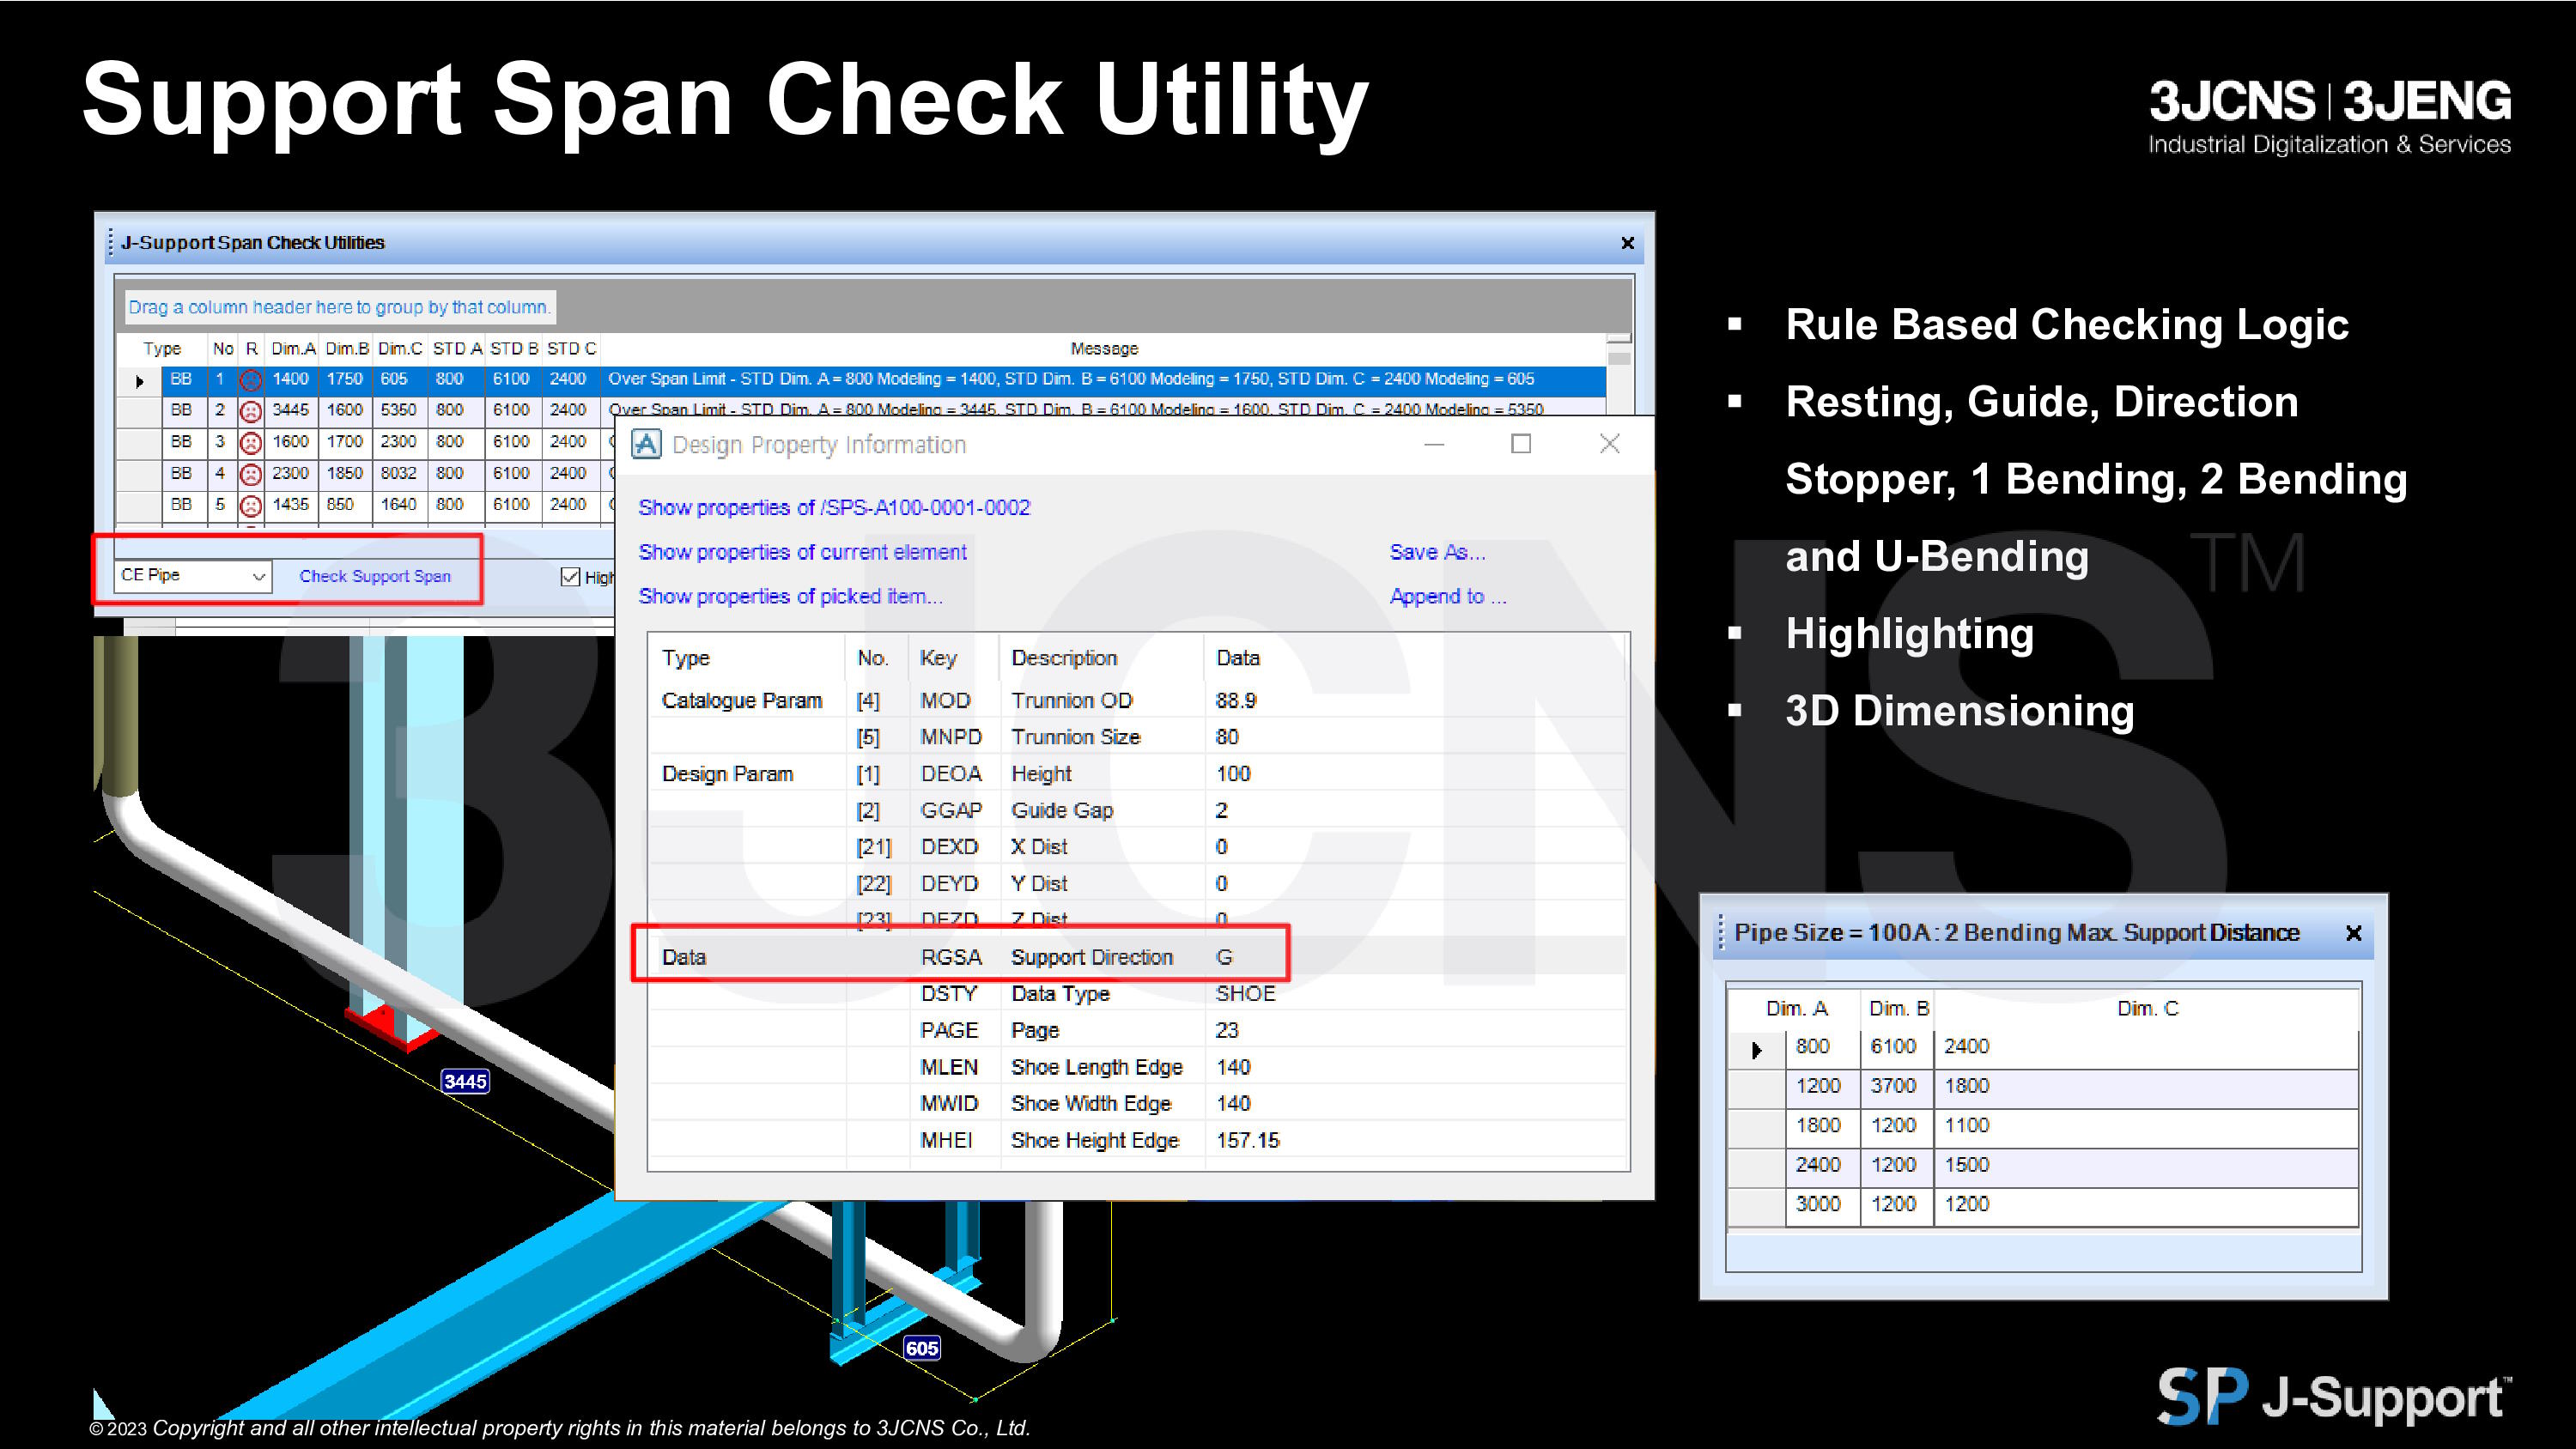Click the SP J-Support logo
2576x1449 pixels.
point(2333,1396)
